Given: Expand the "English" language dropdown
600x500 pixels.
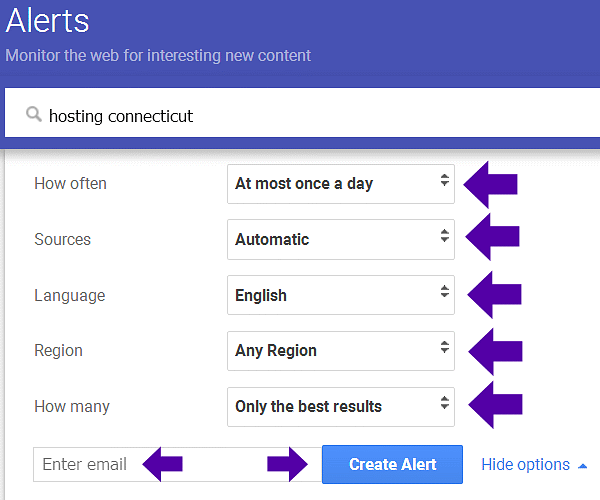Looking at the screenshot, I should (330, 296).
